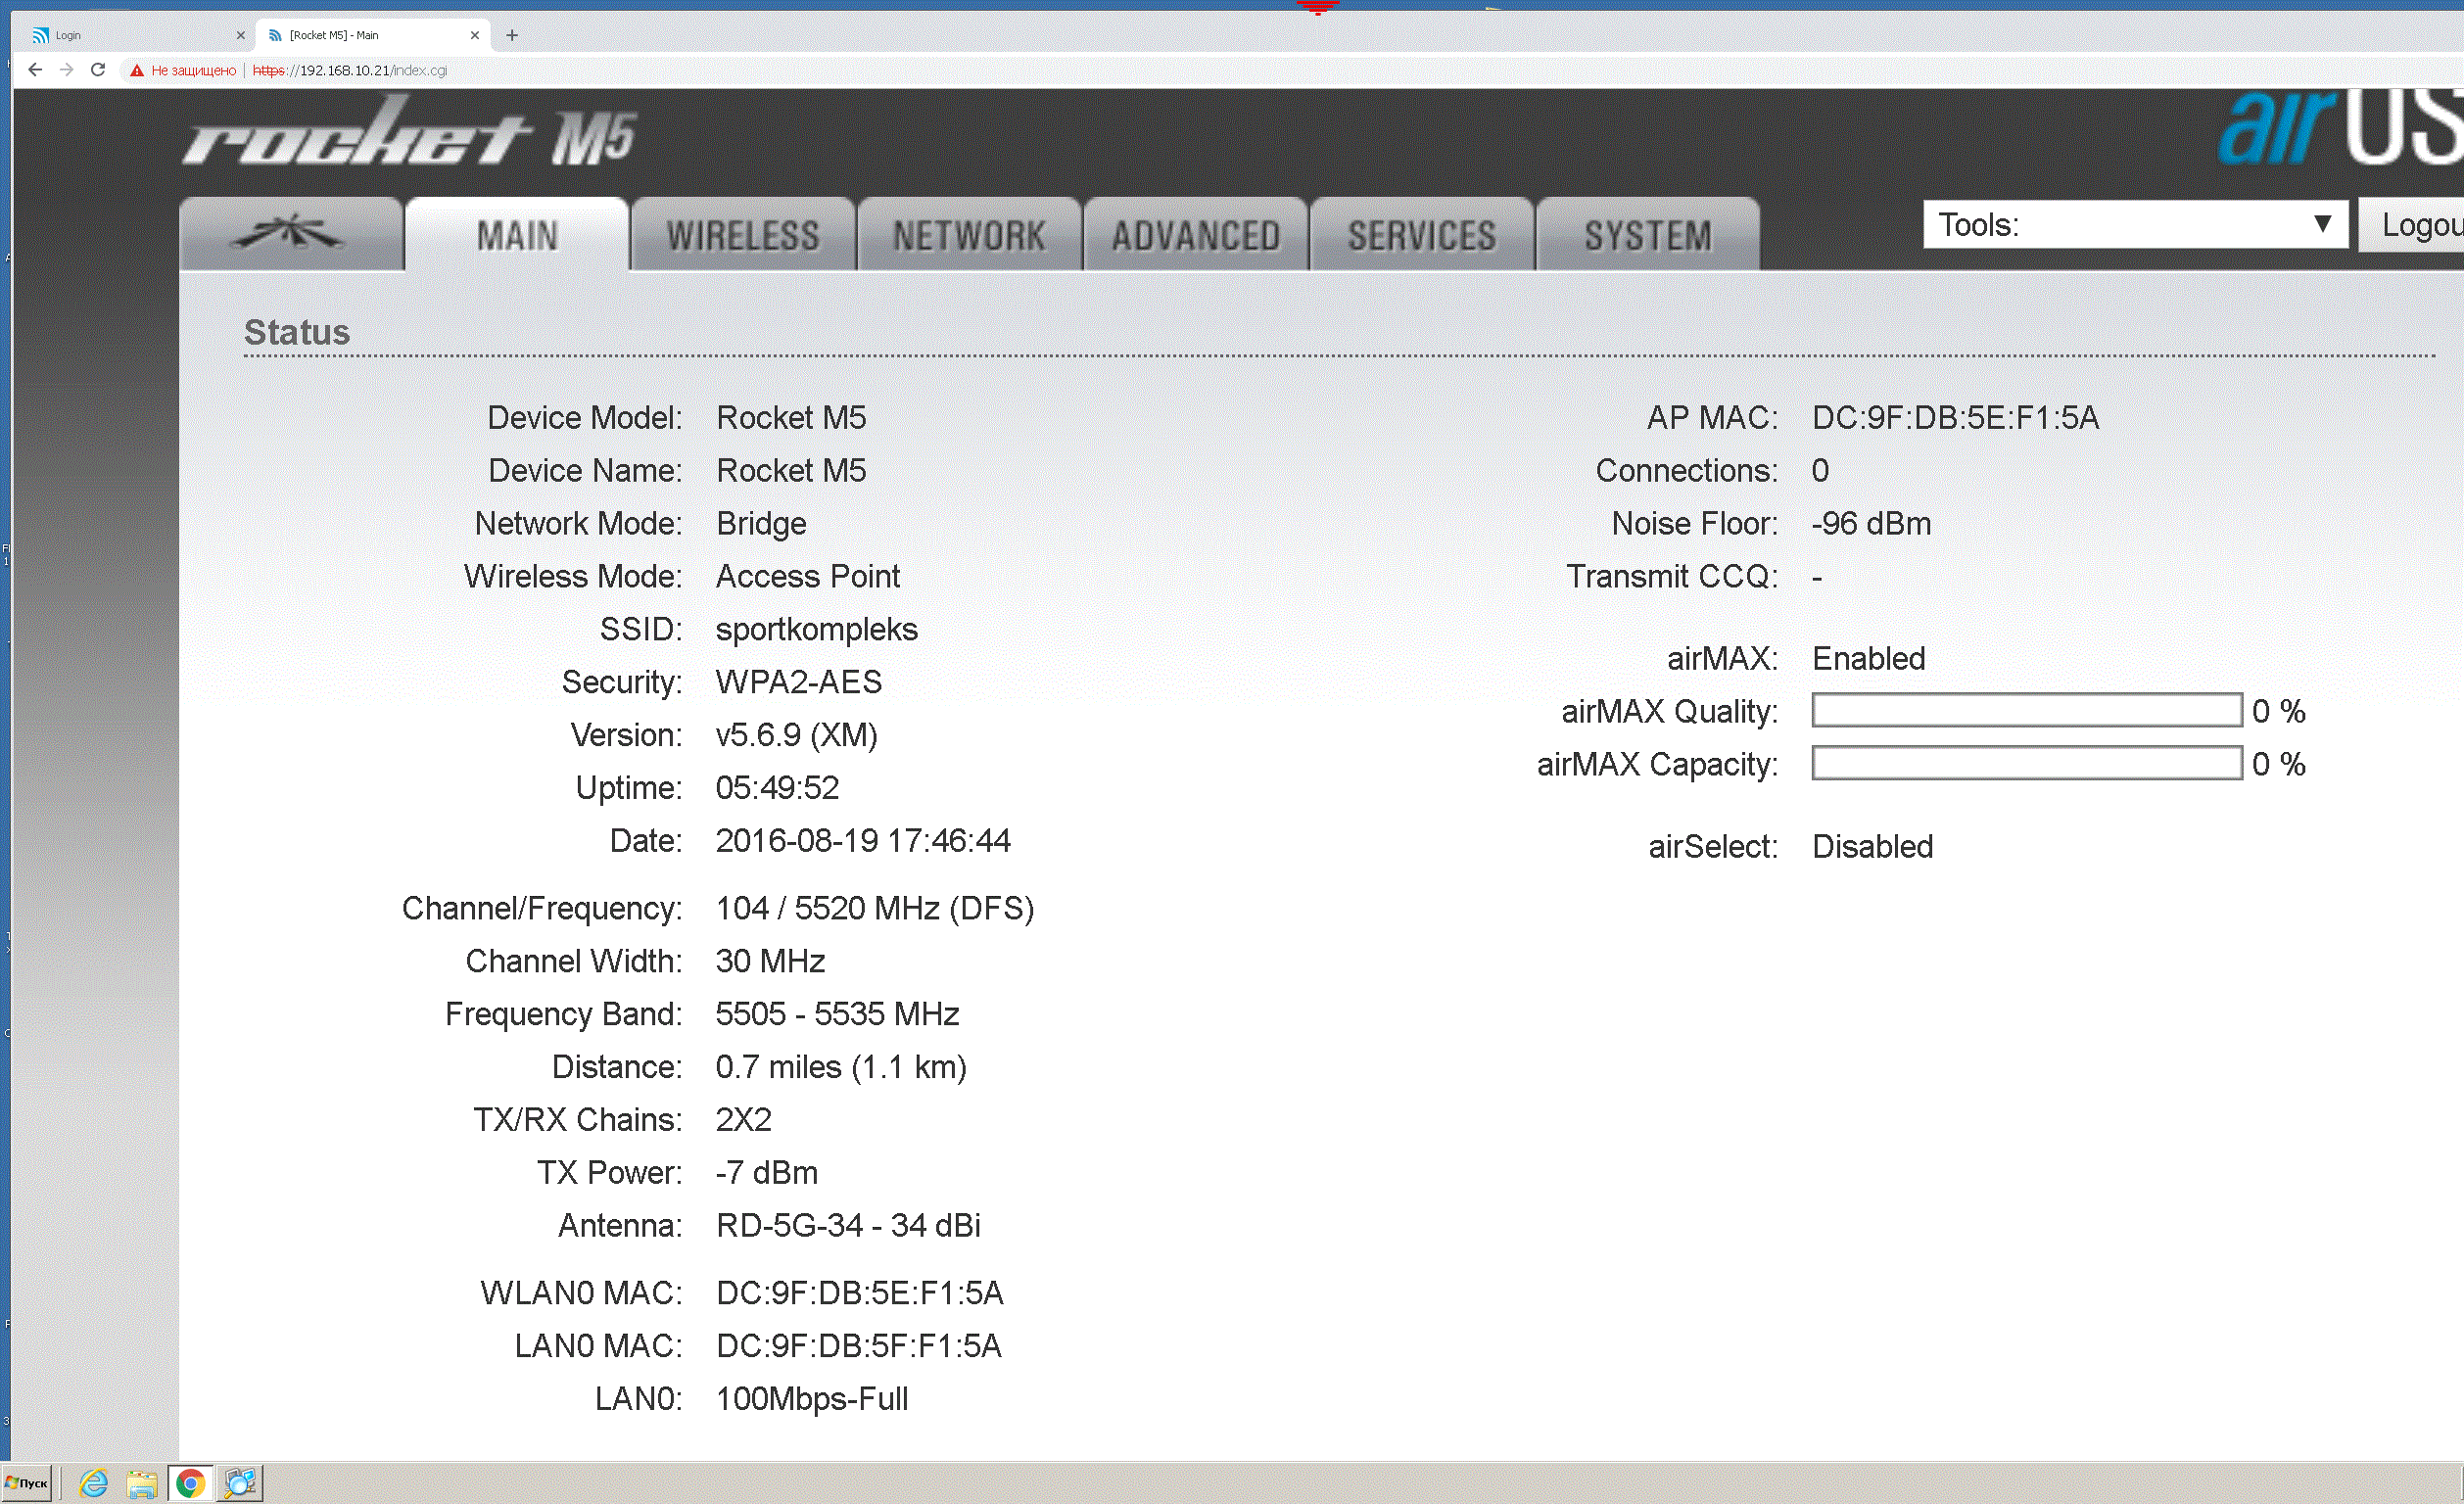Click the TX Power value -7 dBm
The image size is (2464, 1504).
coord(766,1173)
